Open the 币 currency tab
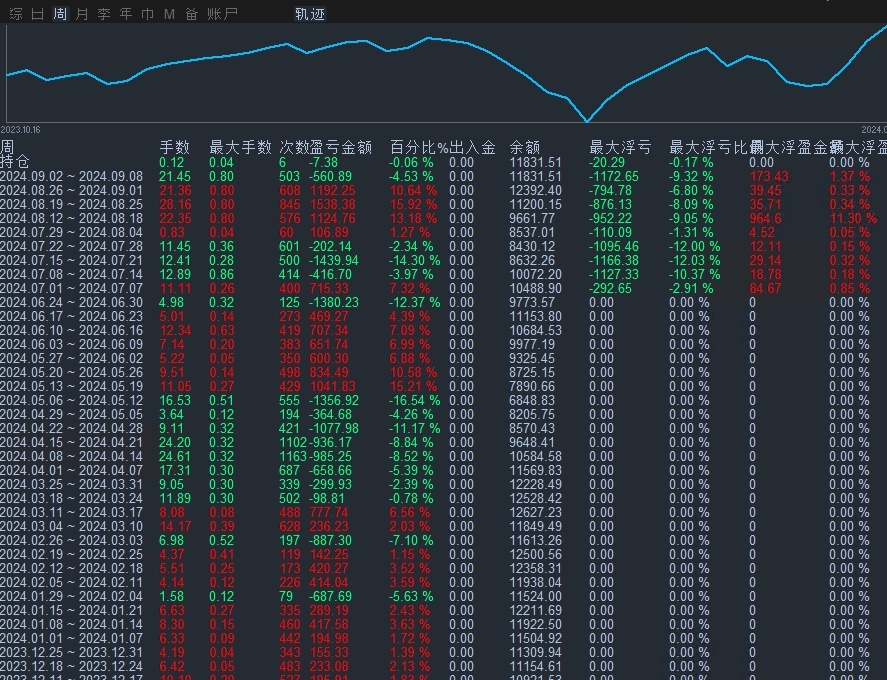The width and height of the screenshot is (887, 680). (148, 14)
